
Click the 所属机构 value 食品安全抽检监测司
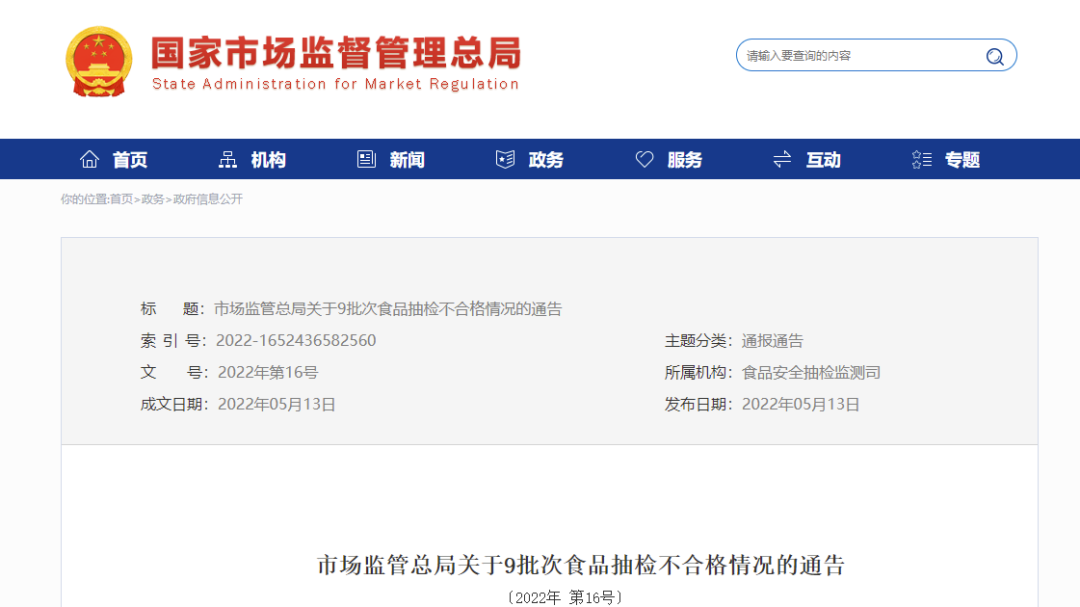pyautogui.click(x=811, y=373)
